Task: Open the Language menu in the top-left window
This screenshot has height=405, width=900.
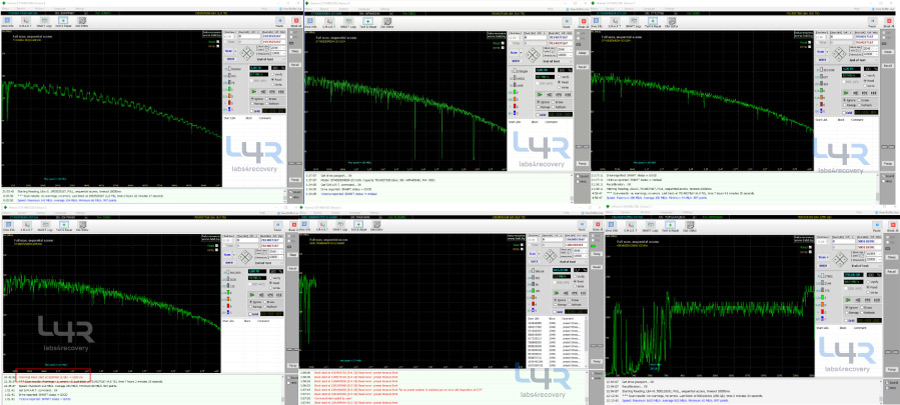Action: (60, 9)
